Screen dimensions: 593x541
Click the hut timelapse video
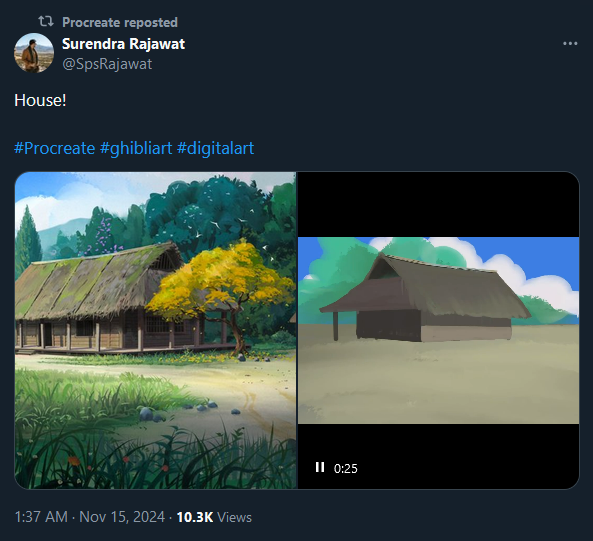tap(438, 330)
